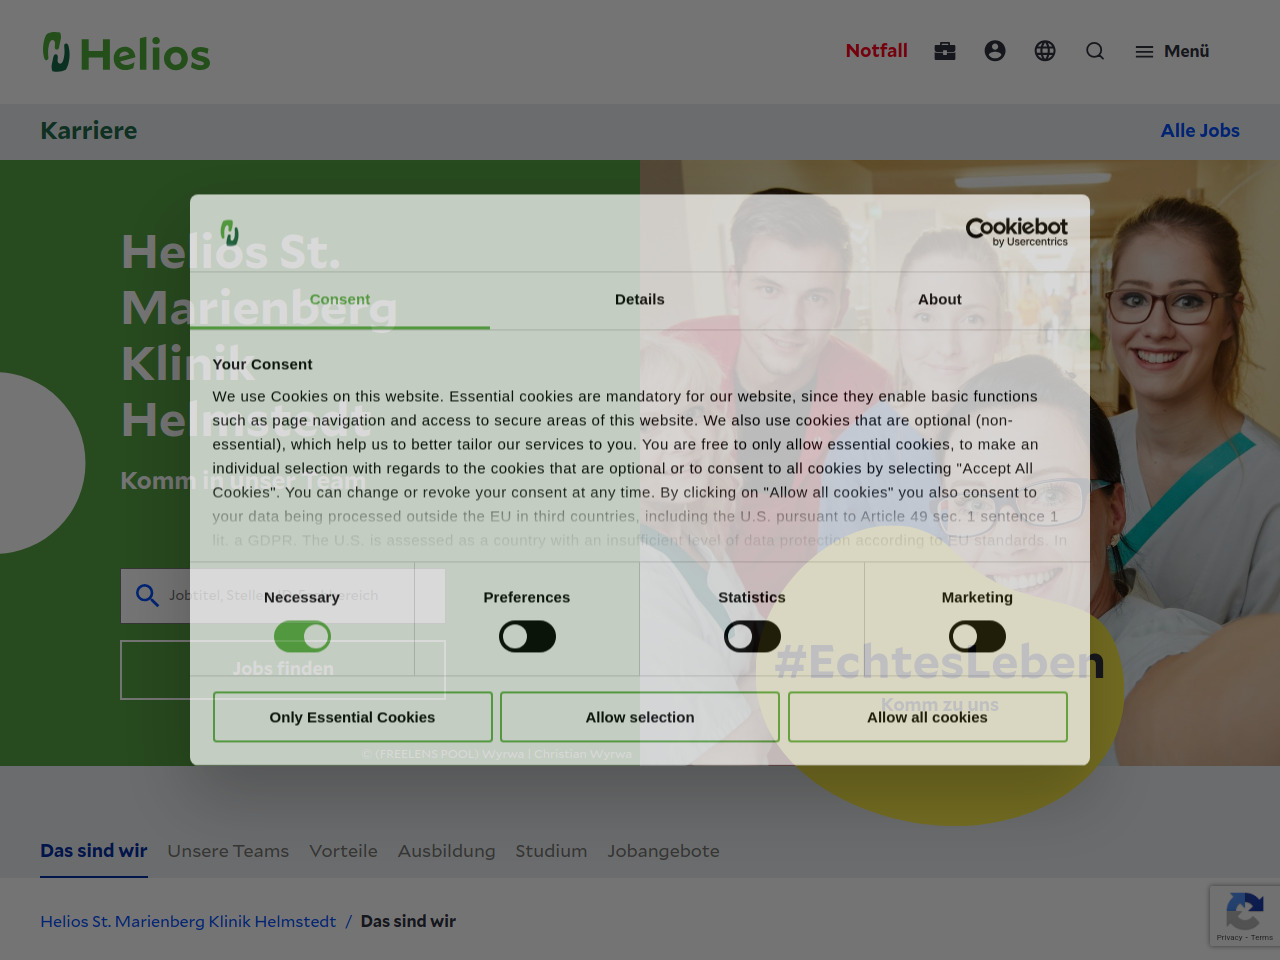The image size is (1280, 960).
Task: Click the small Helios logo in cookie dialog
Action: click(x=230, y=232)
